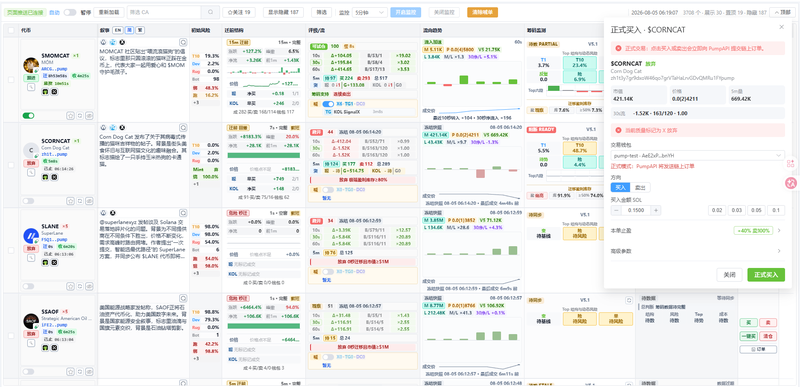Toggle the 自动/暂停 switch in the top bar

[70, 12]
